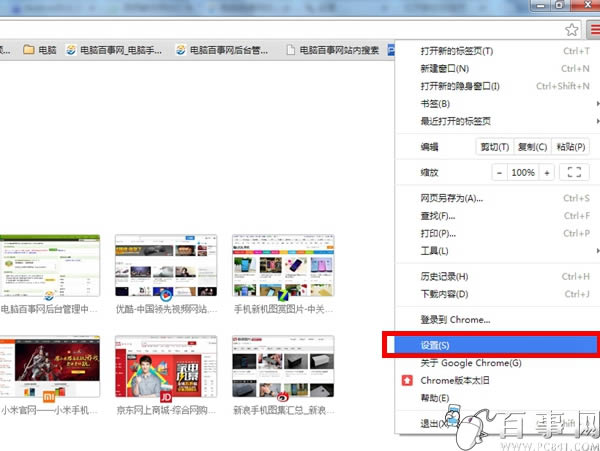Screen dimensions: 600x451
Task: Select 打开新的隐身窗口(I) menu item
Action: click(x=497, y=86)
